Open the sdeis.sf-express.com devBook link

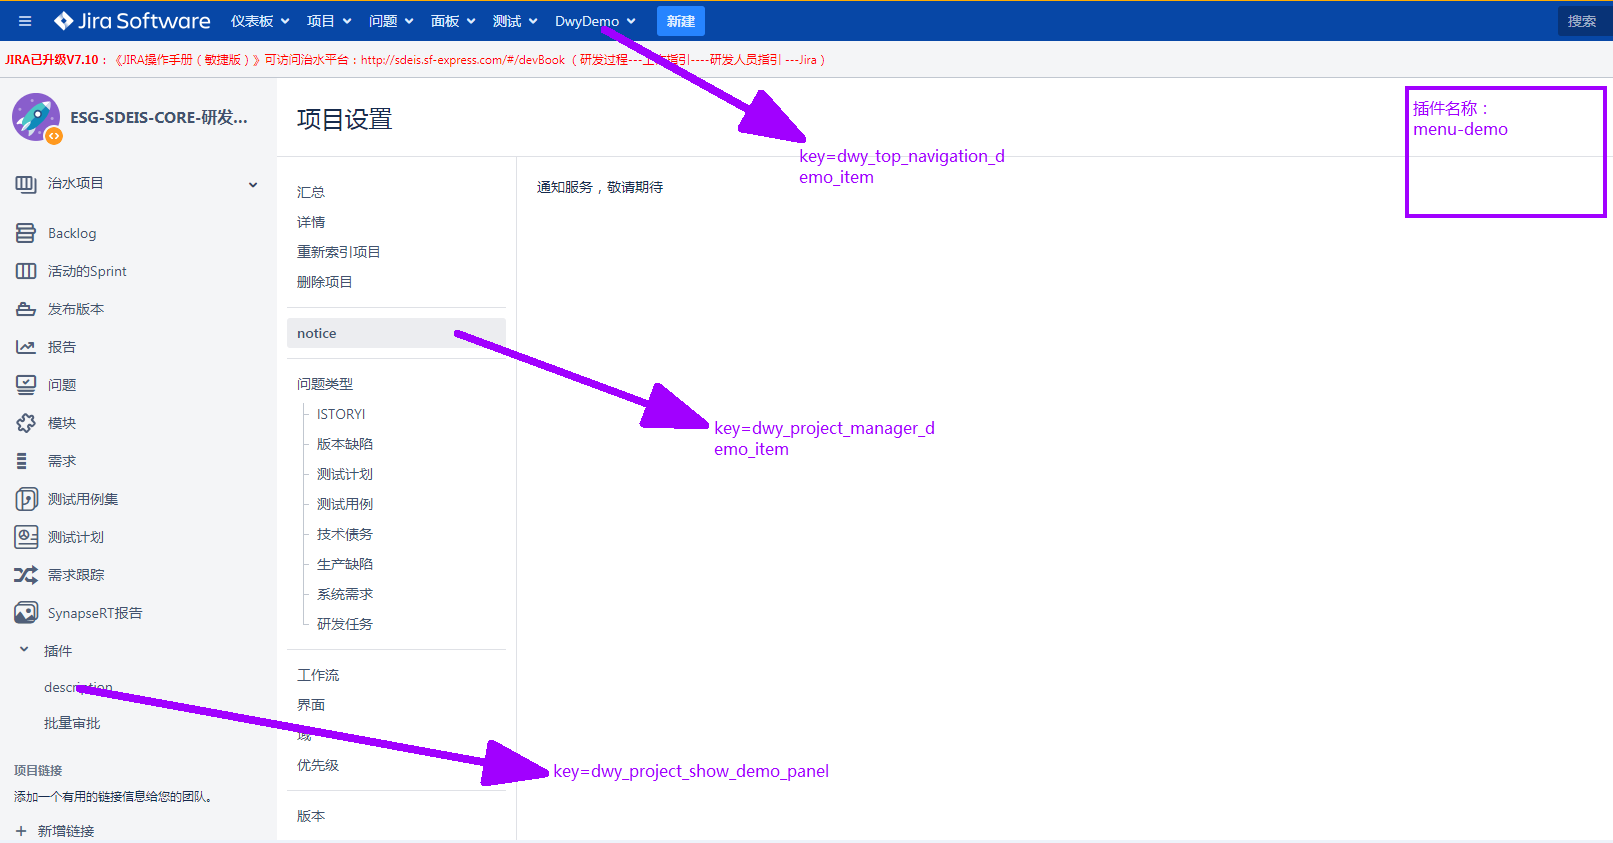tap(463, 60)
